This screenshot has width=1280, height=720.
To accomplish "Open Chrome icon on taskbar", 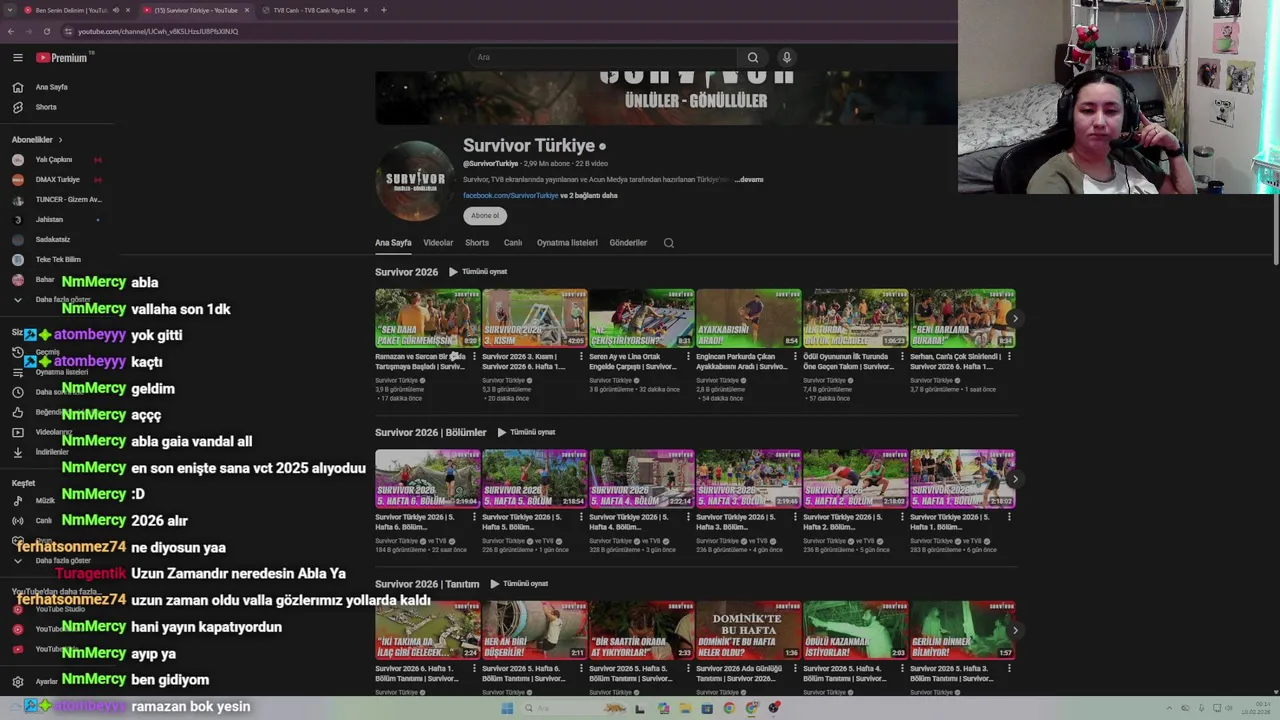I will click(729, 708).
